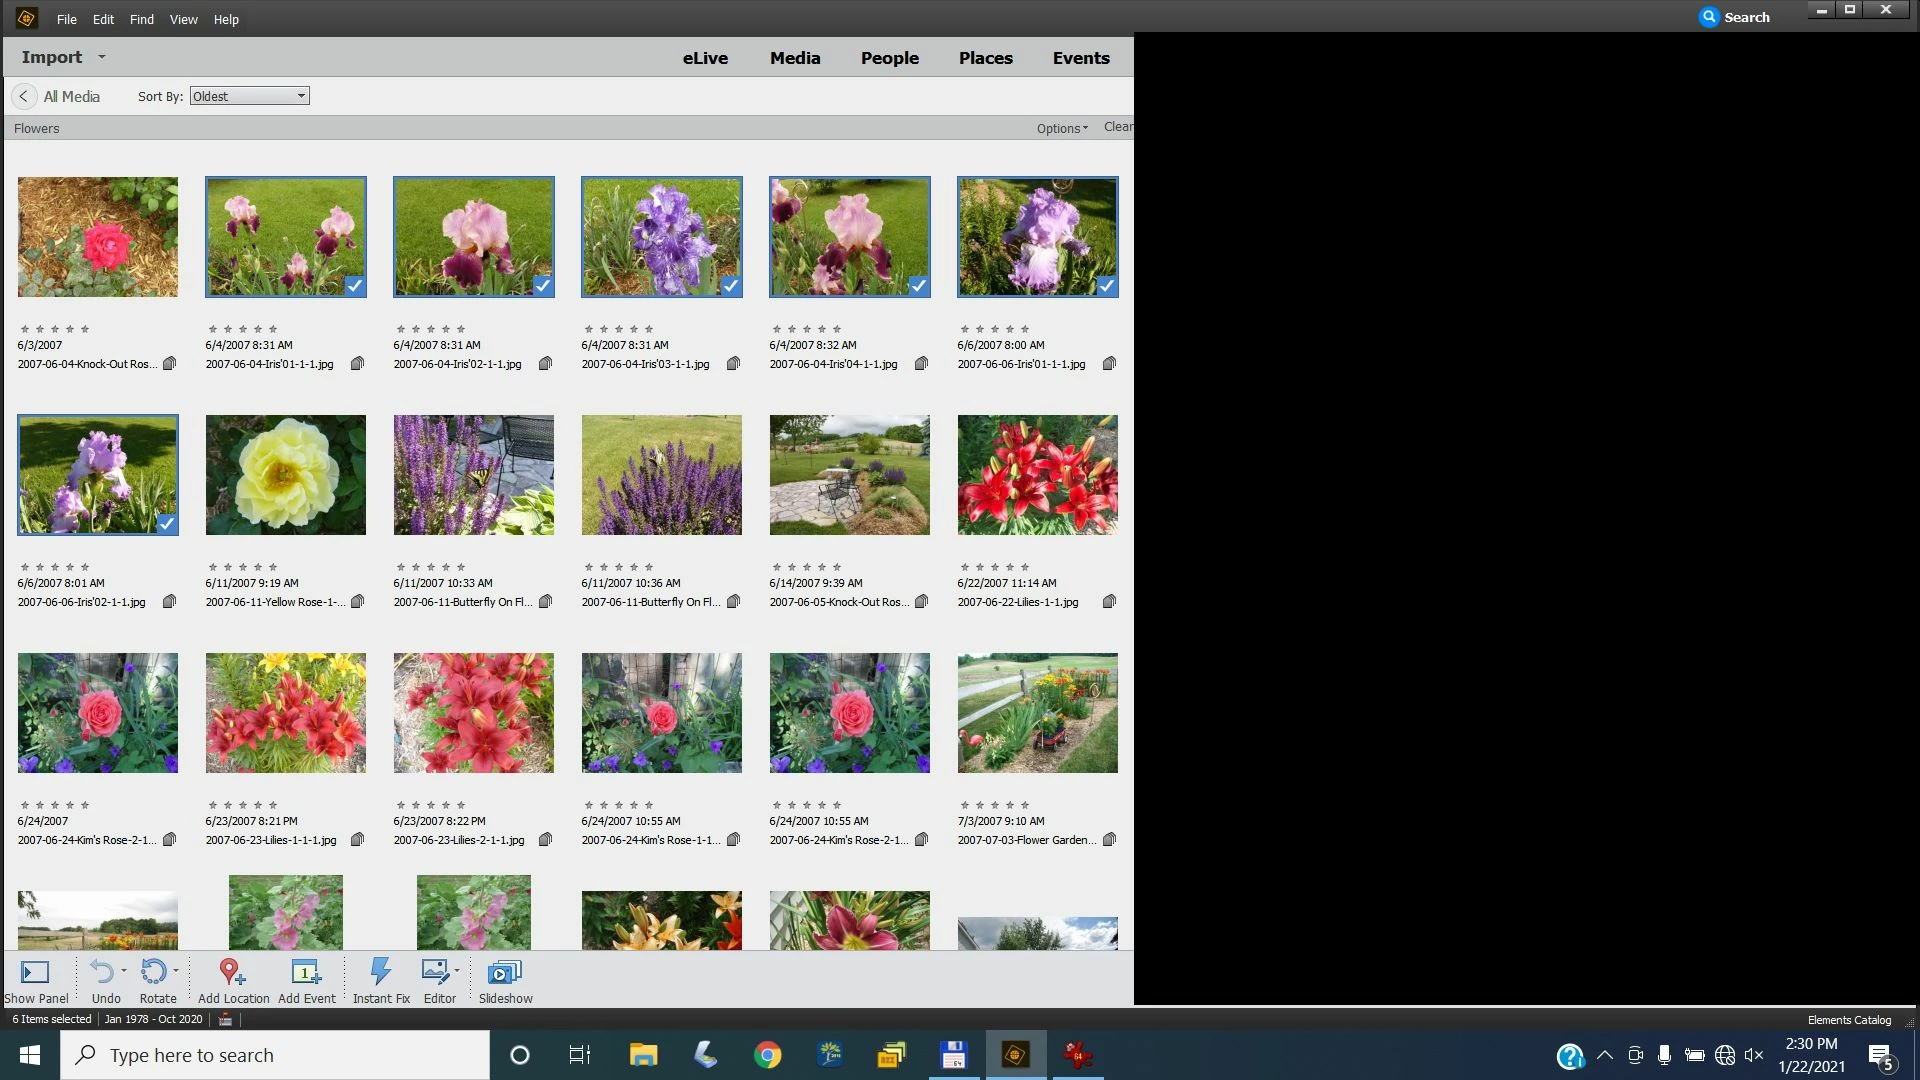Click the Show Panel icon
The width and height of the screenshot is (1920, 1080).
point(35,972)
